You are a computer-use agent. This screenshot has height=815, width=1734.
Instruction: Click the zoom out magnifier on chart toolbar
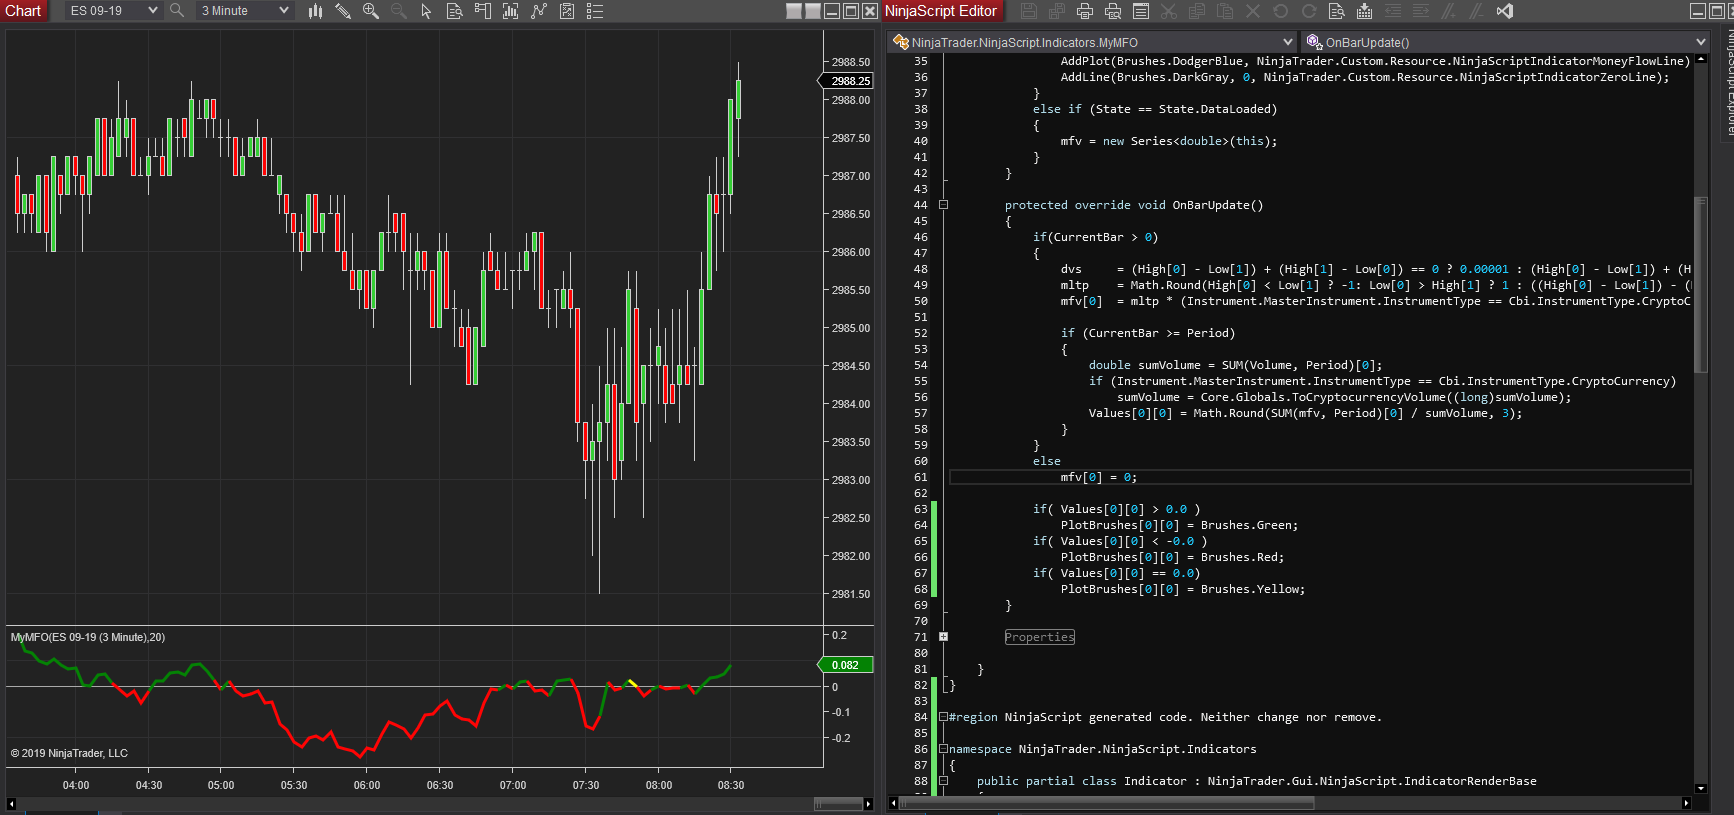[399, 11]
